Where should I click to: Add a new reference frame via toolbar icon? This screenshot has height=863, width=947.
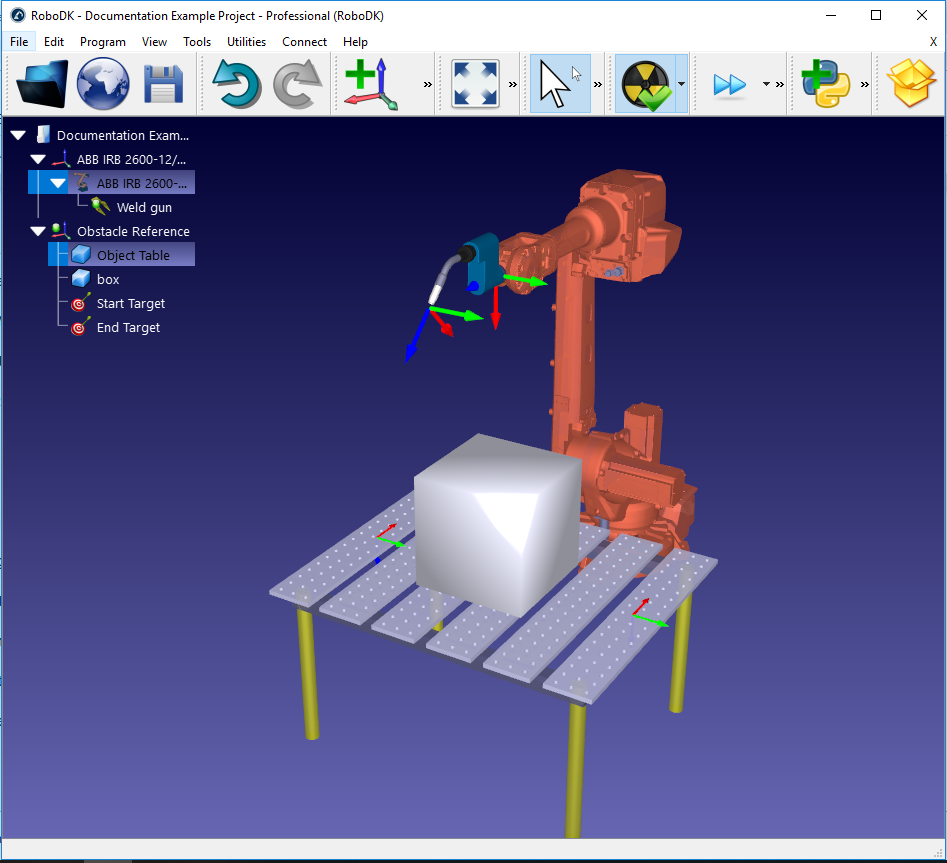(x=370, y=83)
